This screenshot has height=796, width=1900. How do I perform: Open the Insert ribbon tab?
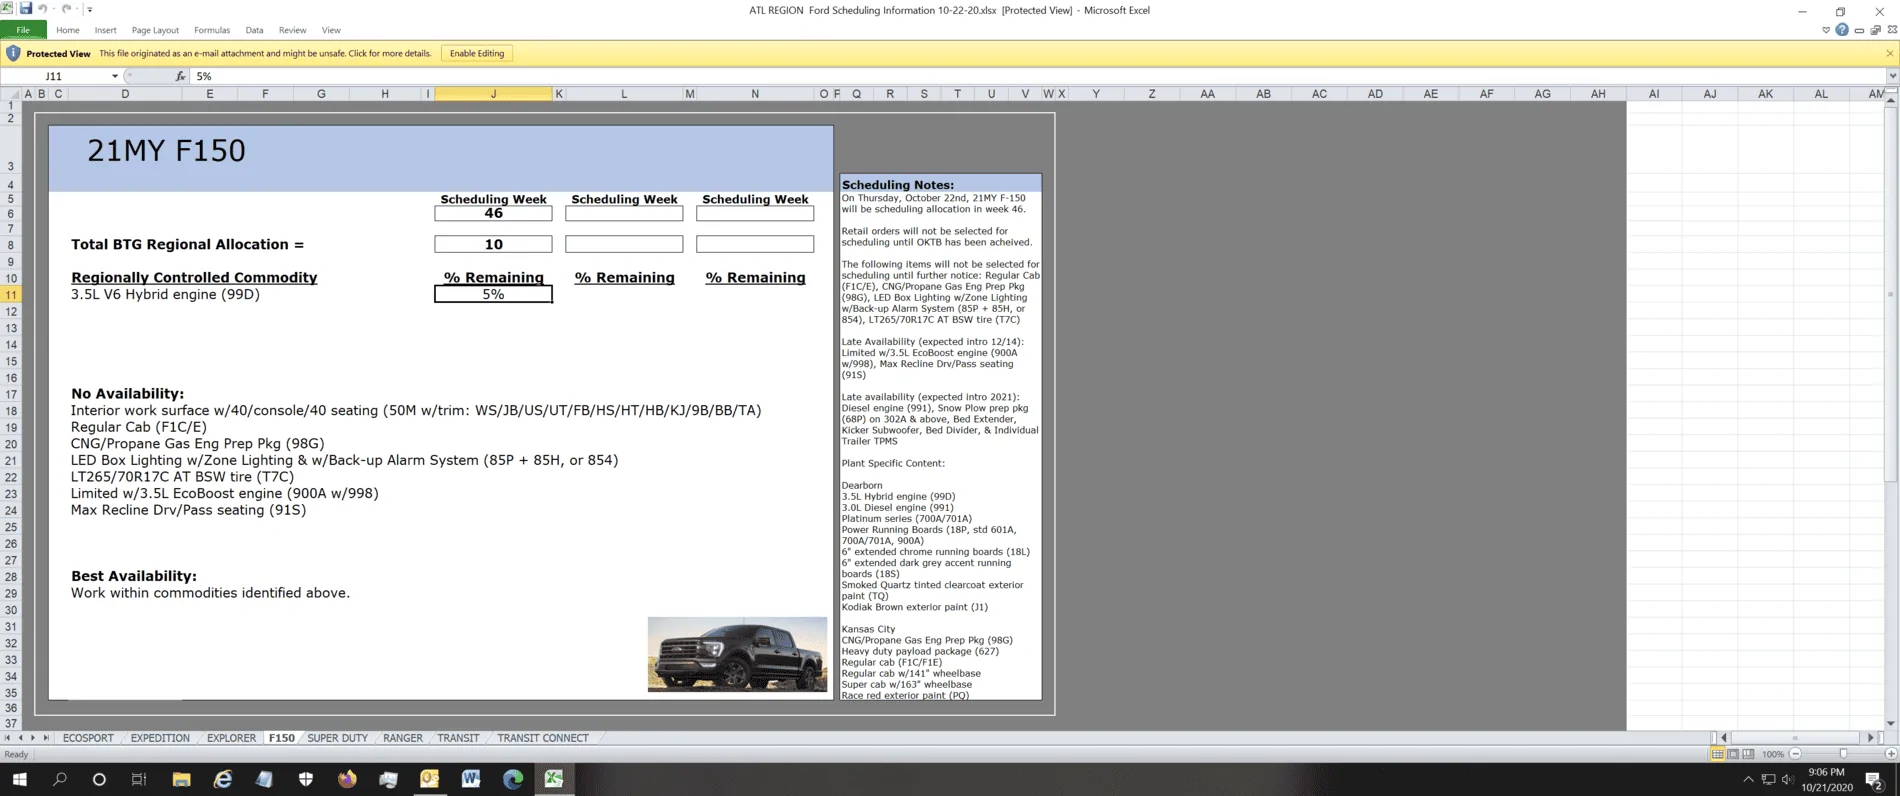(x=105, y=30)
